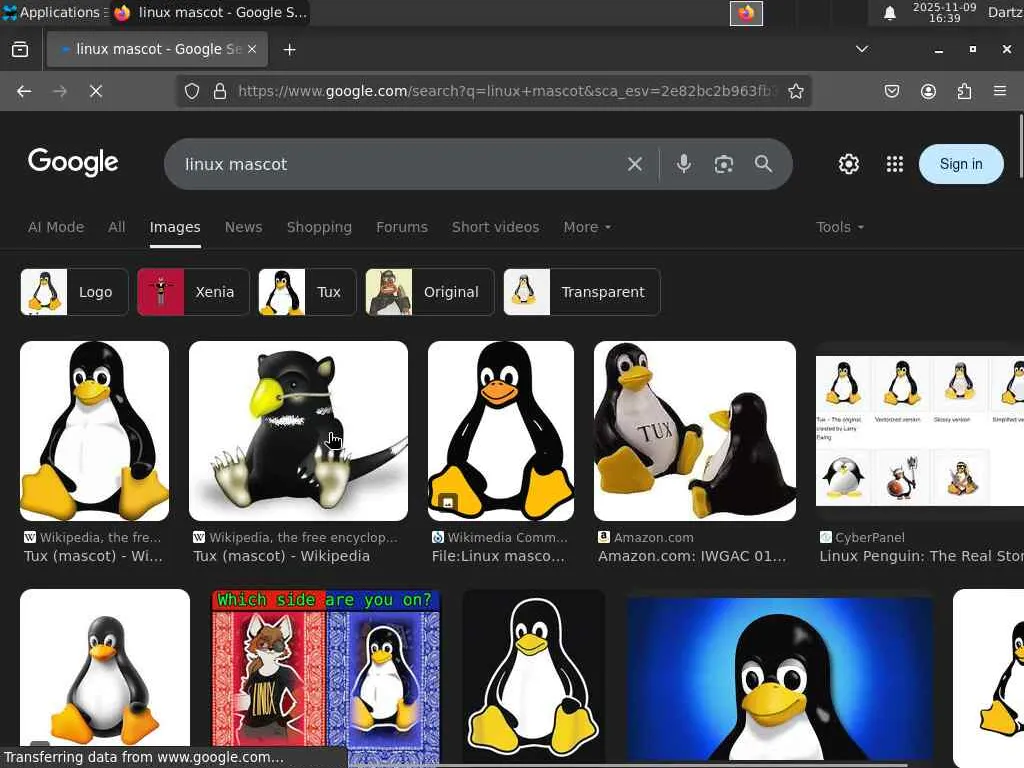Viewport: 1024px width, 768px height.
Task: Select the Images tab
Action: [x=175, y=227]
